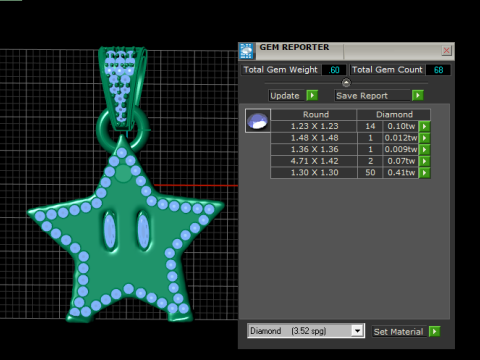Select the 1.48 X 1.48 size cell
The image size is (480, 360).
314,138
